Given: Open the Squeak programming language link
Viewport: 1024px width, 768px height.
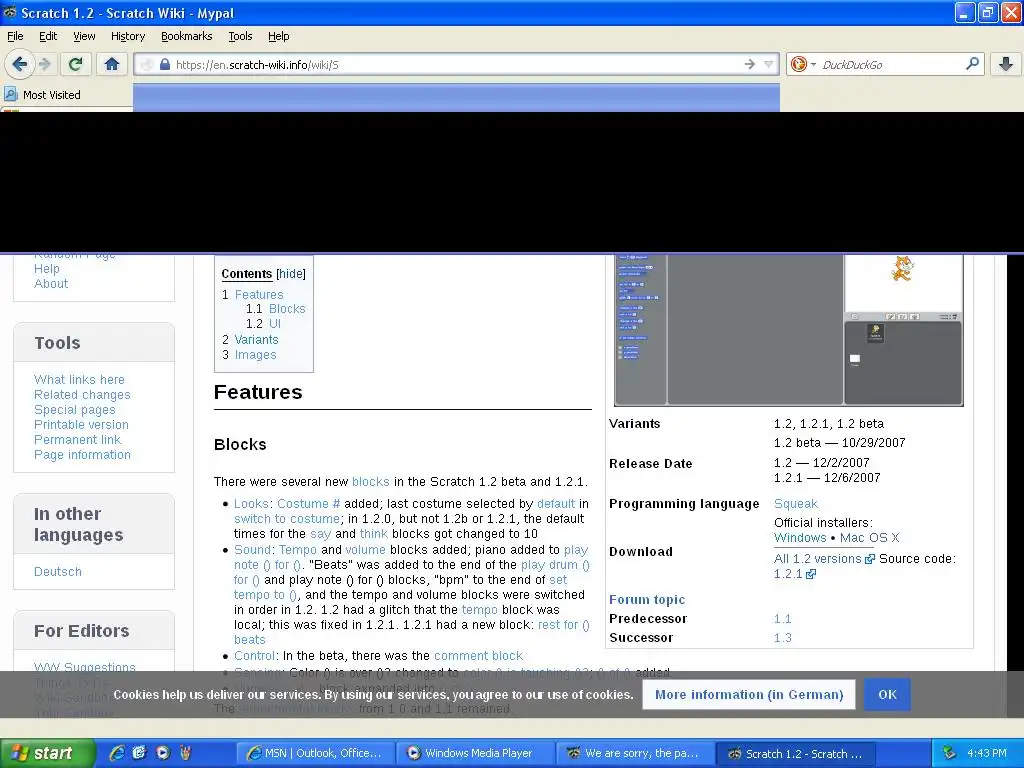Looking at the screenshot, I should (795, 504).
